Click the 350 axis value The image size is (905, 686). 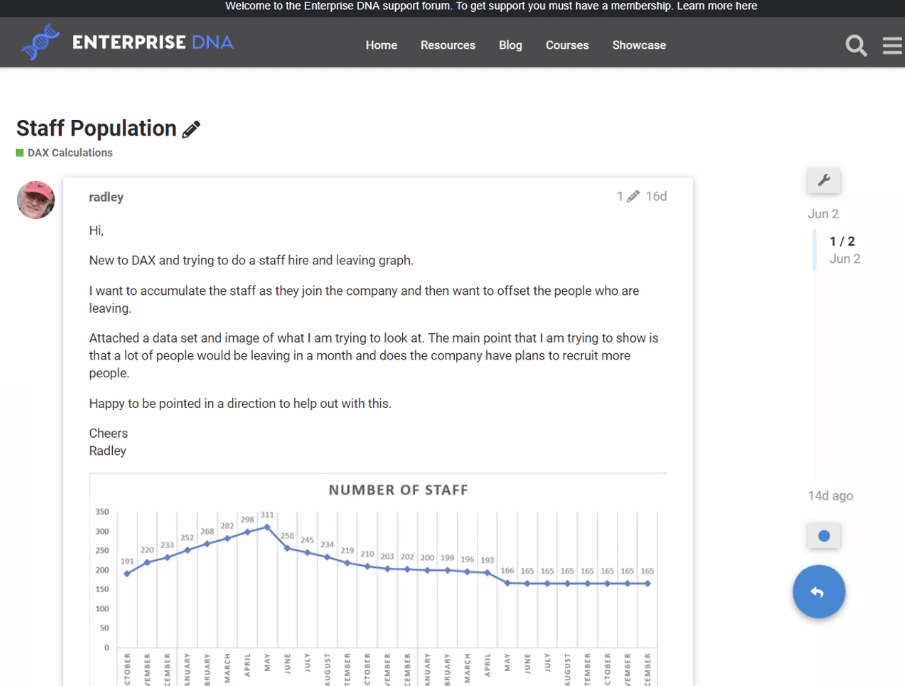102,512
